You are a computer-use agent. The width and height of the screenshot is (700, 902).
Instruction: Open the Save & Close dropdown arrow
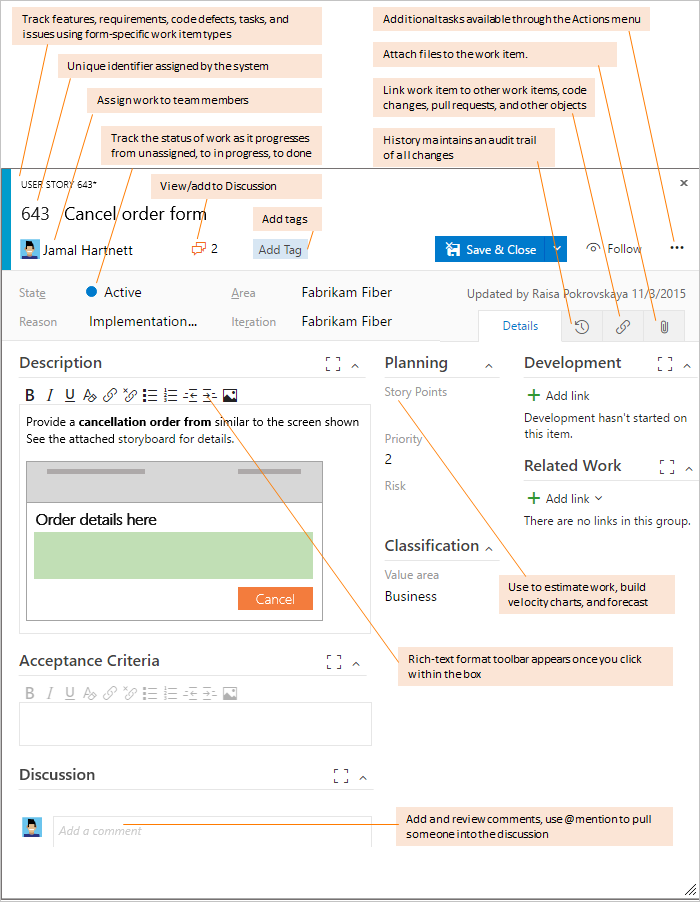pos(559,249)
